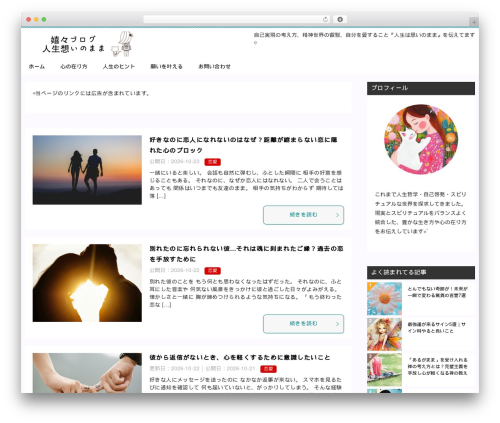
Task: Click red category tag on second article
Action: 212,271
